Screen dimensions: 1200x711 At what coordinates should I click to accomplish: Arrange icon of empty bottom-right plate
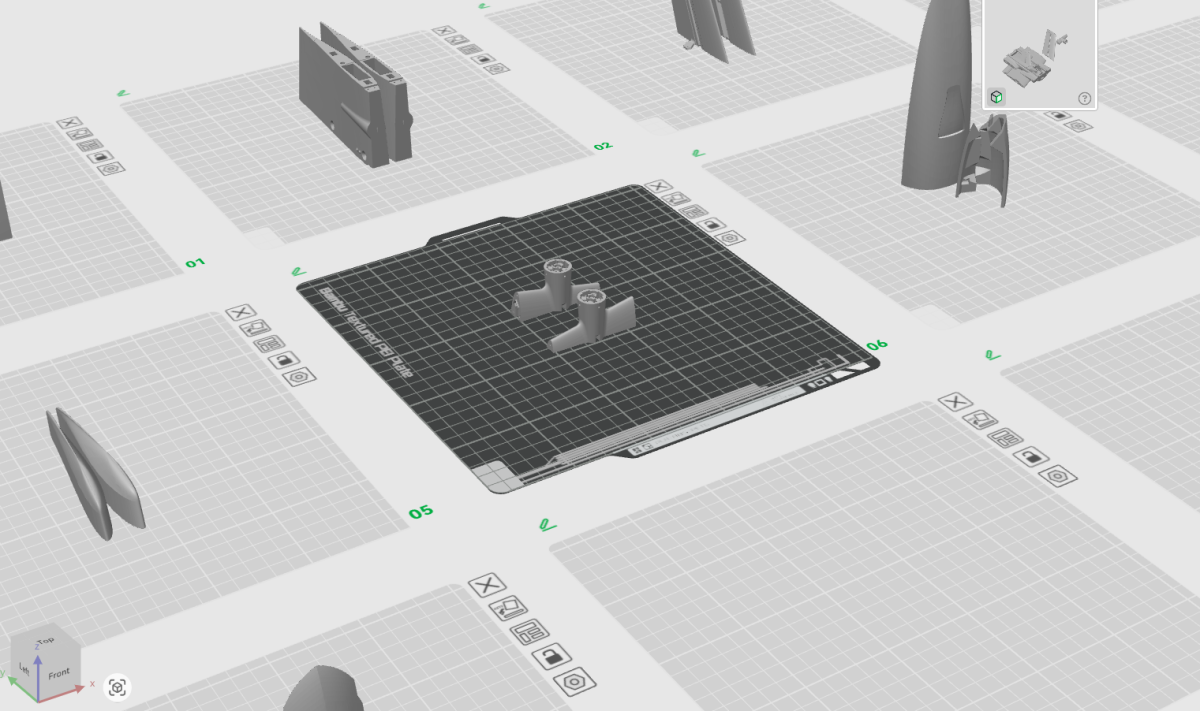(x=1003, y=437)
